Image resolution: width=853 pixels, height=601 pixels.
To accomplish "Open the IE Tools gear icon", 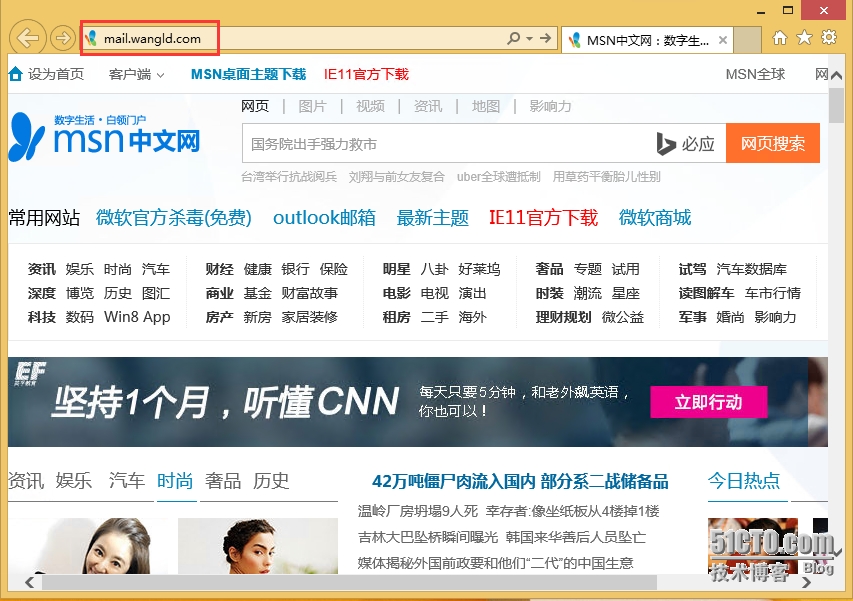I will click(829, 38).
